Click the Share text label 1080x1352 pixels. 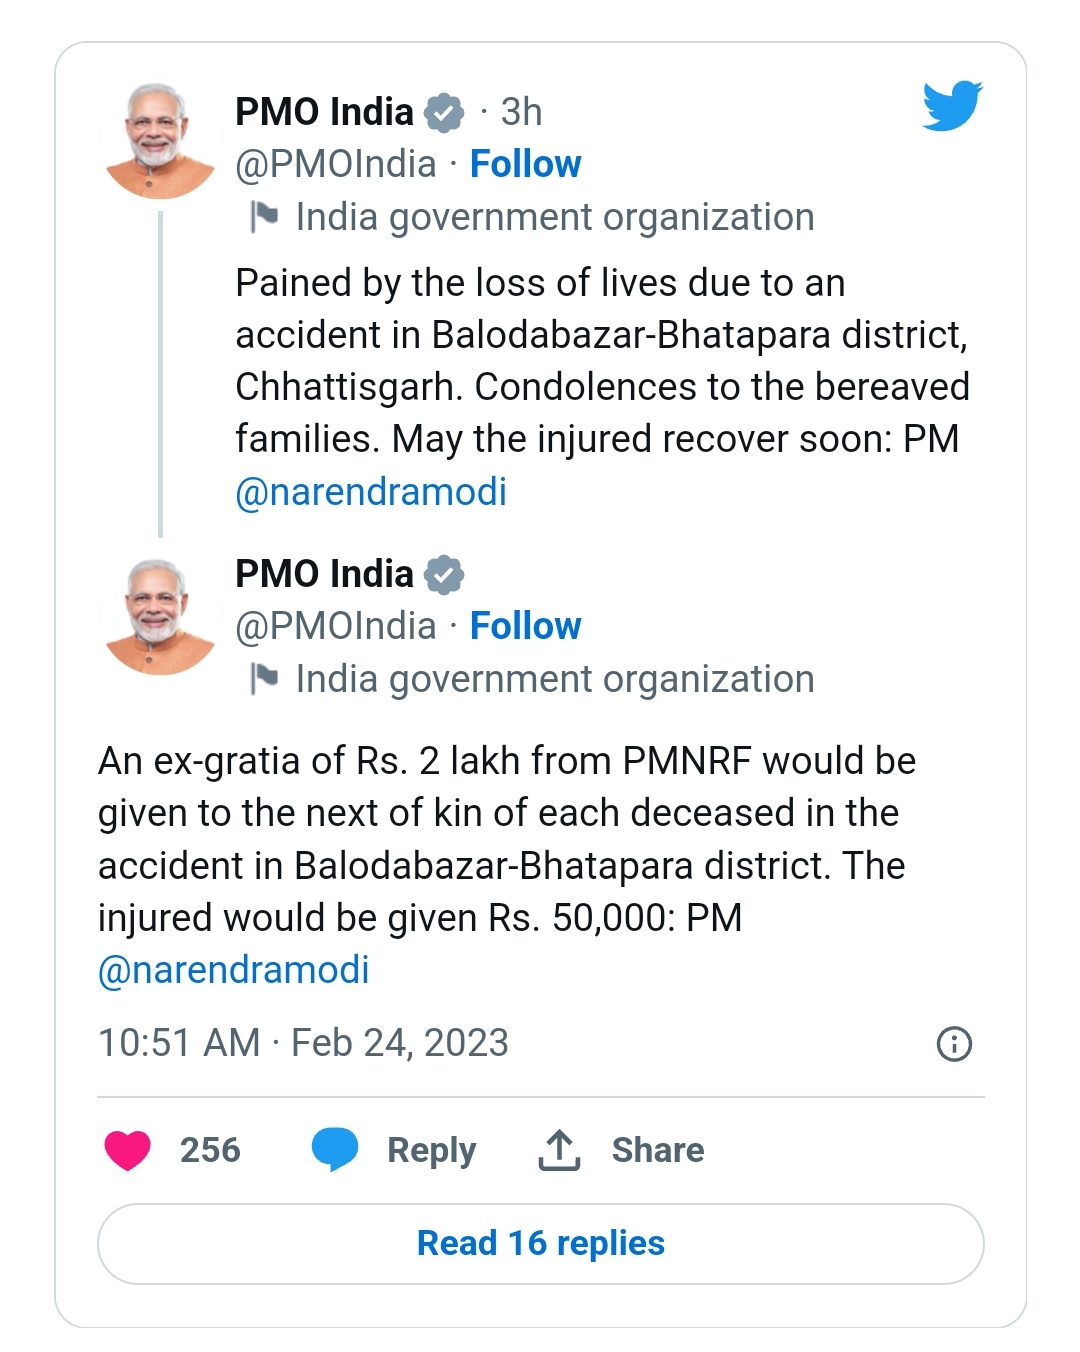pos(658,1150)
